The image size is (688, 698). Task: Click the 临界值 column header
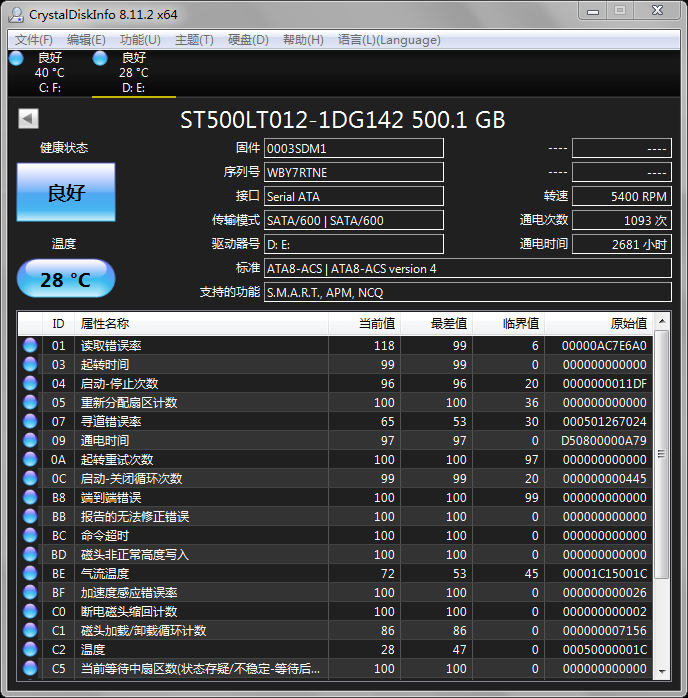[509, 324]
